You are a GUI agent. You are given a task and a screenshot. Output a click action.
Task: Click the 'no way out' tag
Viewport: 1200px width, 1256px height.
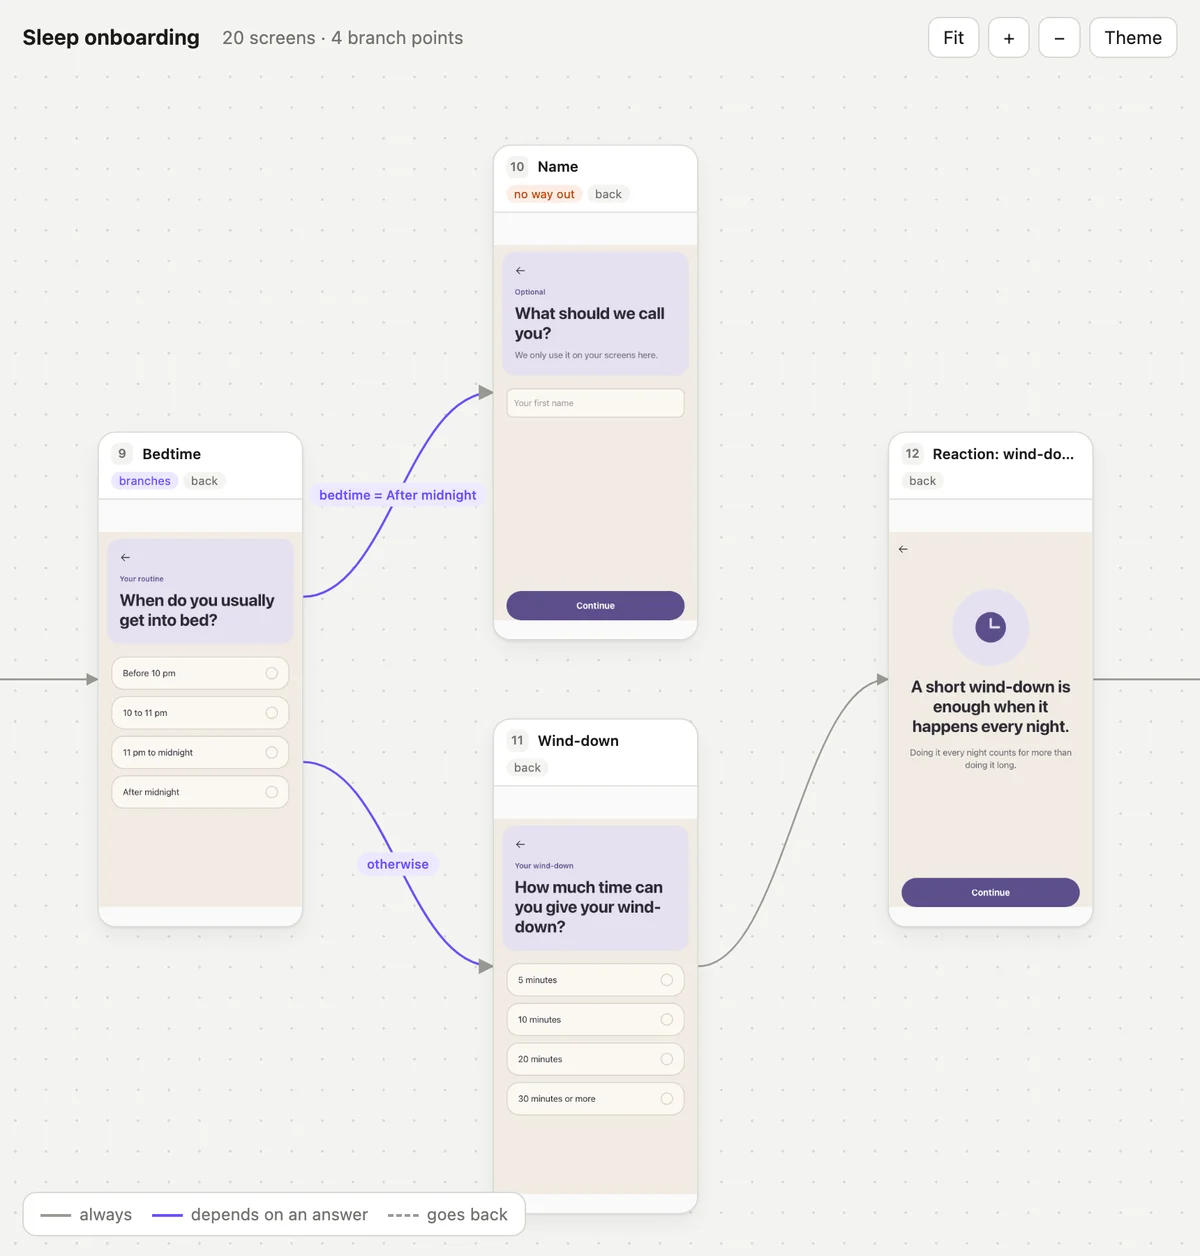(x=544, y=194)
